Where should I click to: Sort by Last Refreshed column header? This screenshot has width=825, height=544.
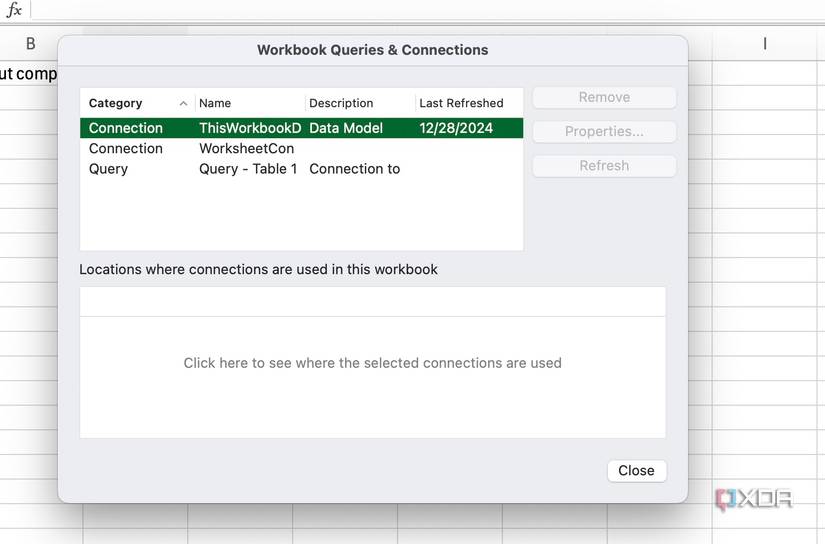pyautogui.click(x=461, y=103)
